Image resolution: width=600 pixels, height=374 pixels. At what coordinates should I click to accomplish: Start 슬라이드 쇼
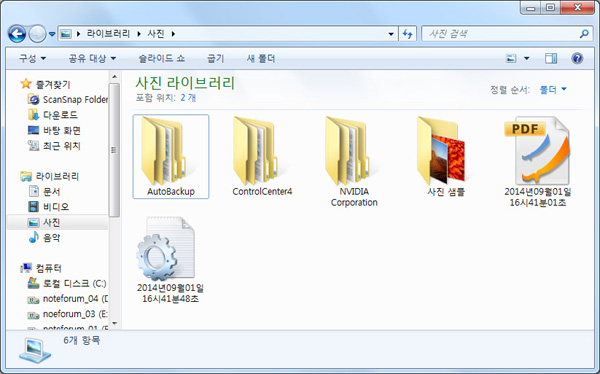click(x=161, y=59)
